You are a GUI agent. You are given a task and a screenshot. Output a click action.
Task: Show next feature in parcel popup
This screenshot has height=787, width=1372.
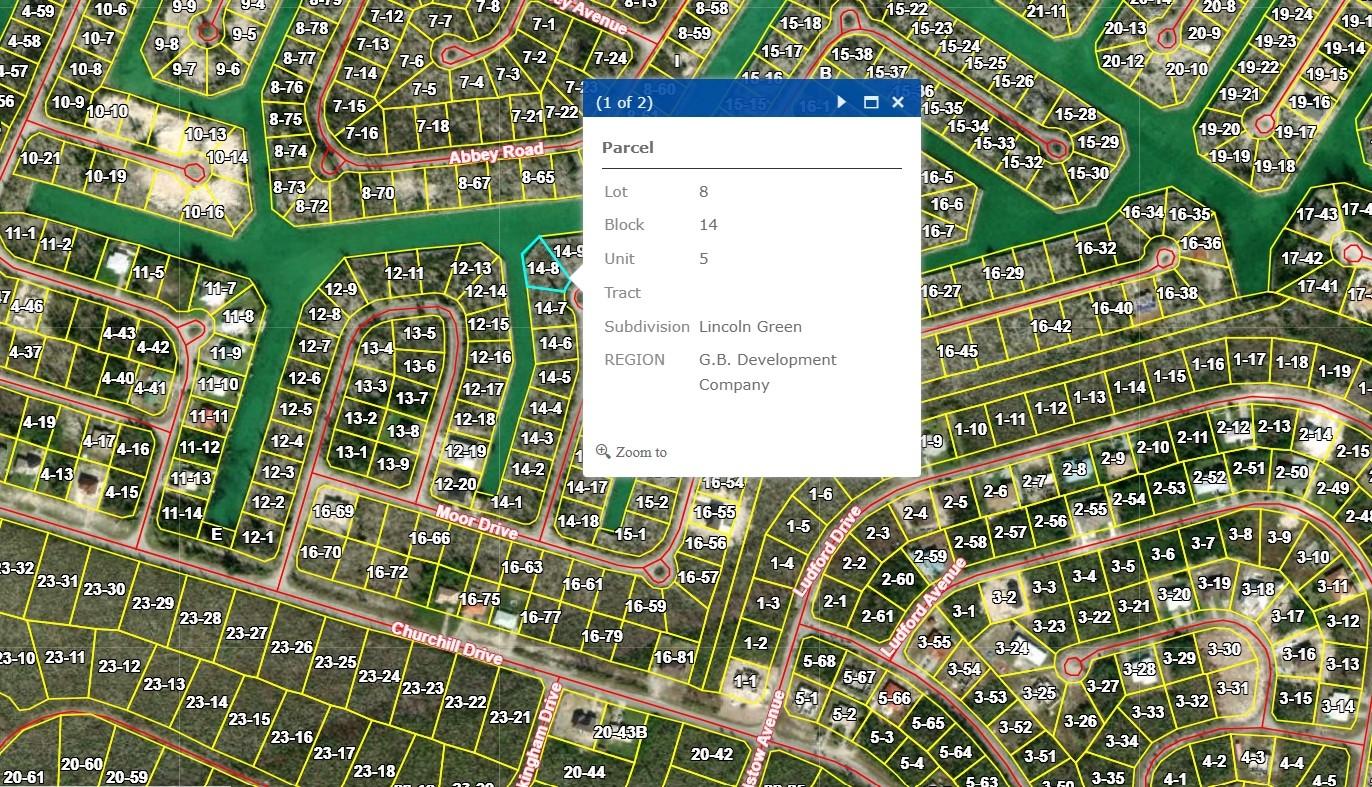coord(842,102)
